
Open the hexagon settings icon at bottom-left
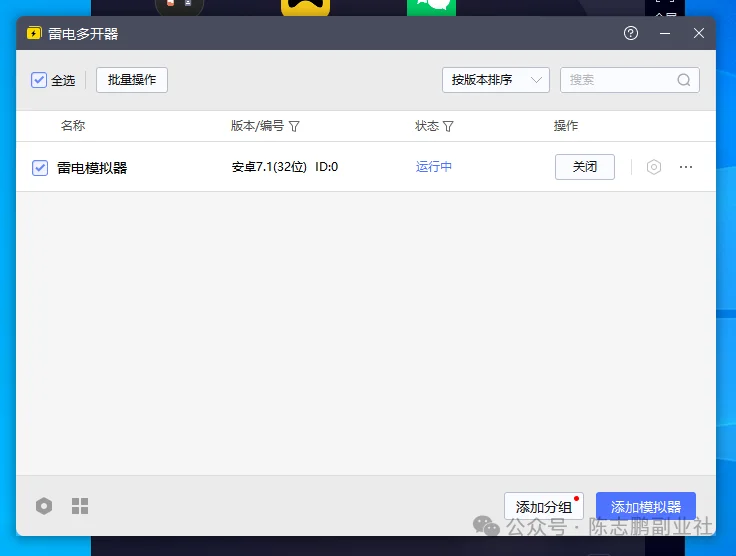(44, 506)
